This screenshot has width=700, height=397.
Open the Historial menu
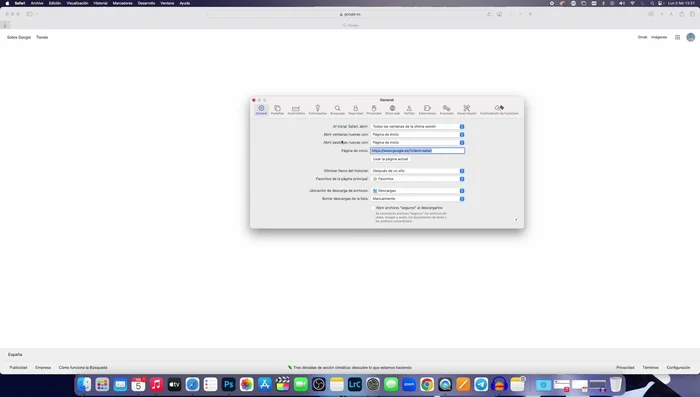point(100,3)
